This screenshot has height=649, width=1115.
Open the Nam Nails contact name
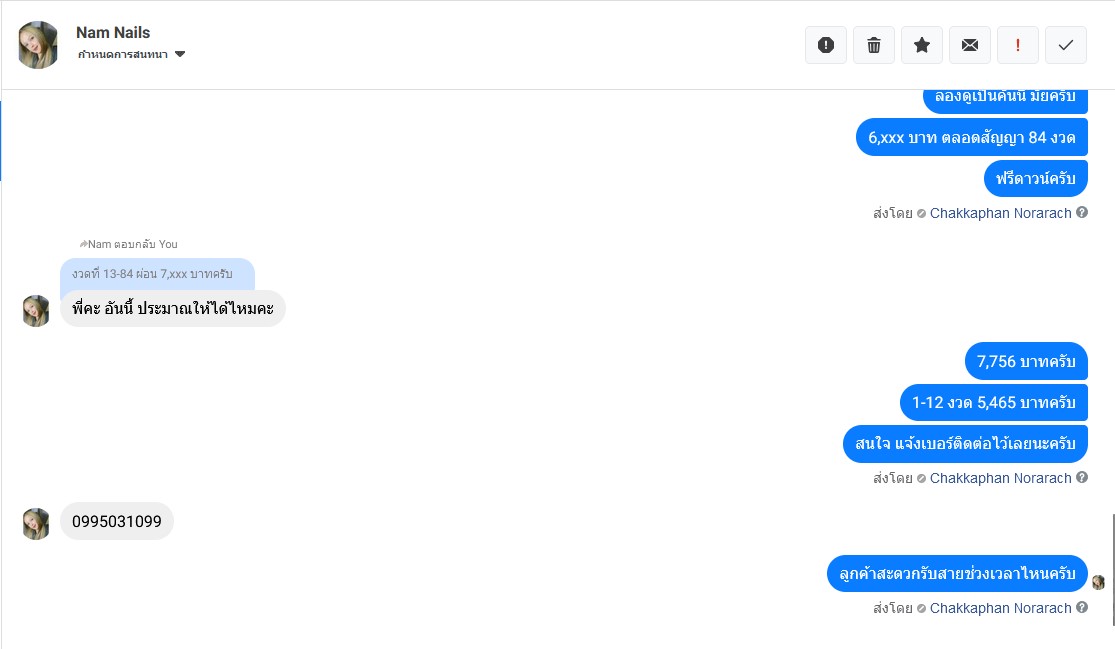click(x=113, y=33)
